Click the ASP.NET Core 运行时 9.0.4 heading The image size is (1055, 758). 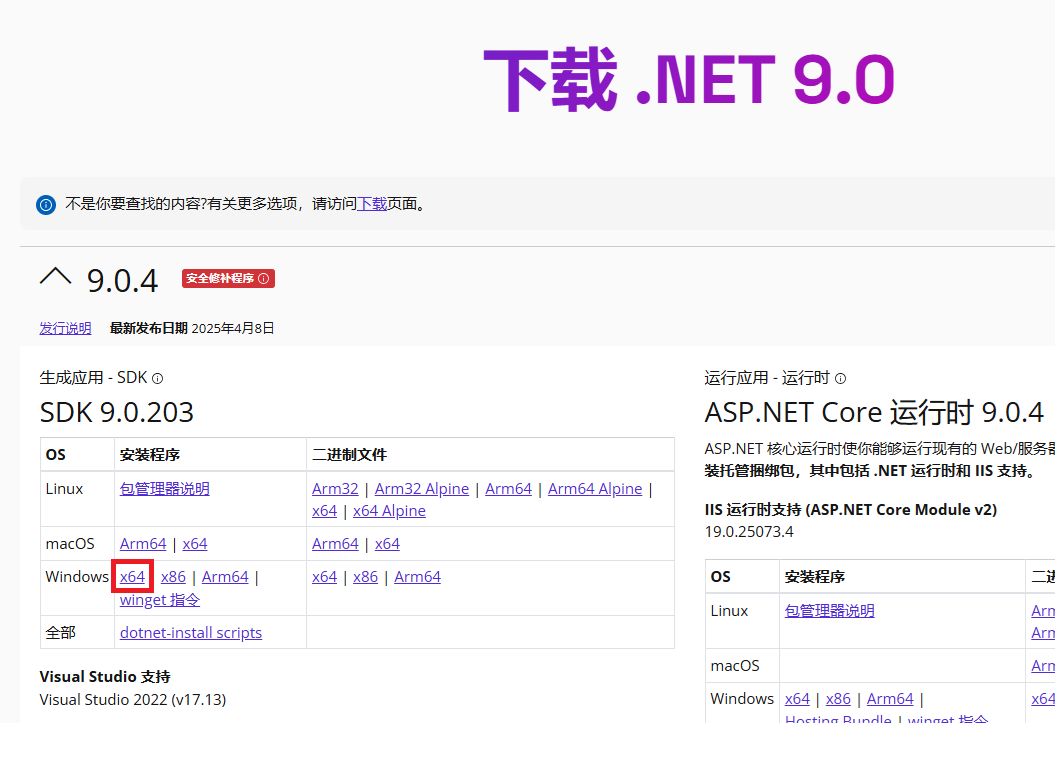(x=874, y=412)
